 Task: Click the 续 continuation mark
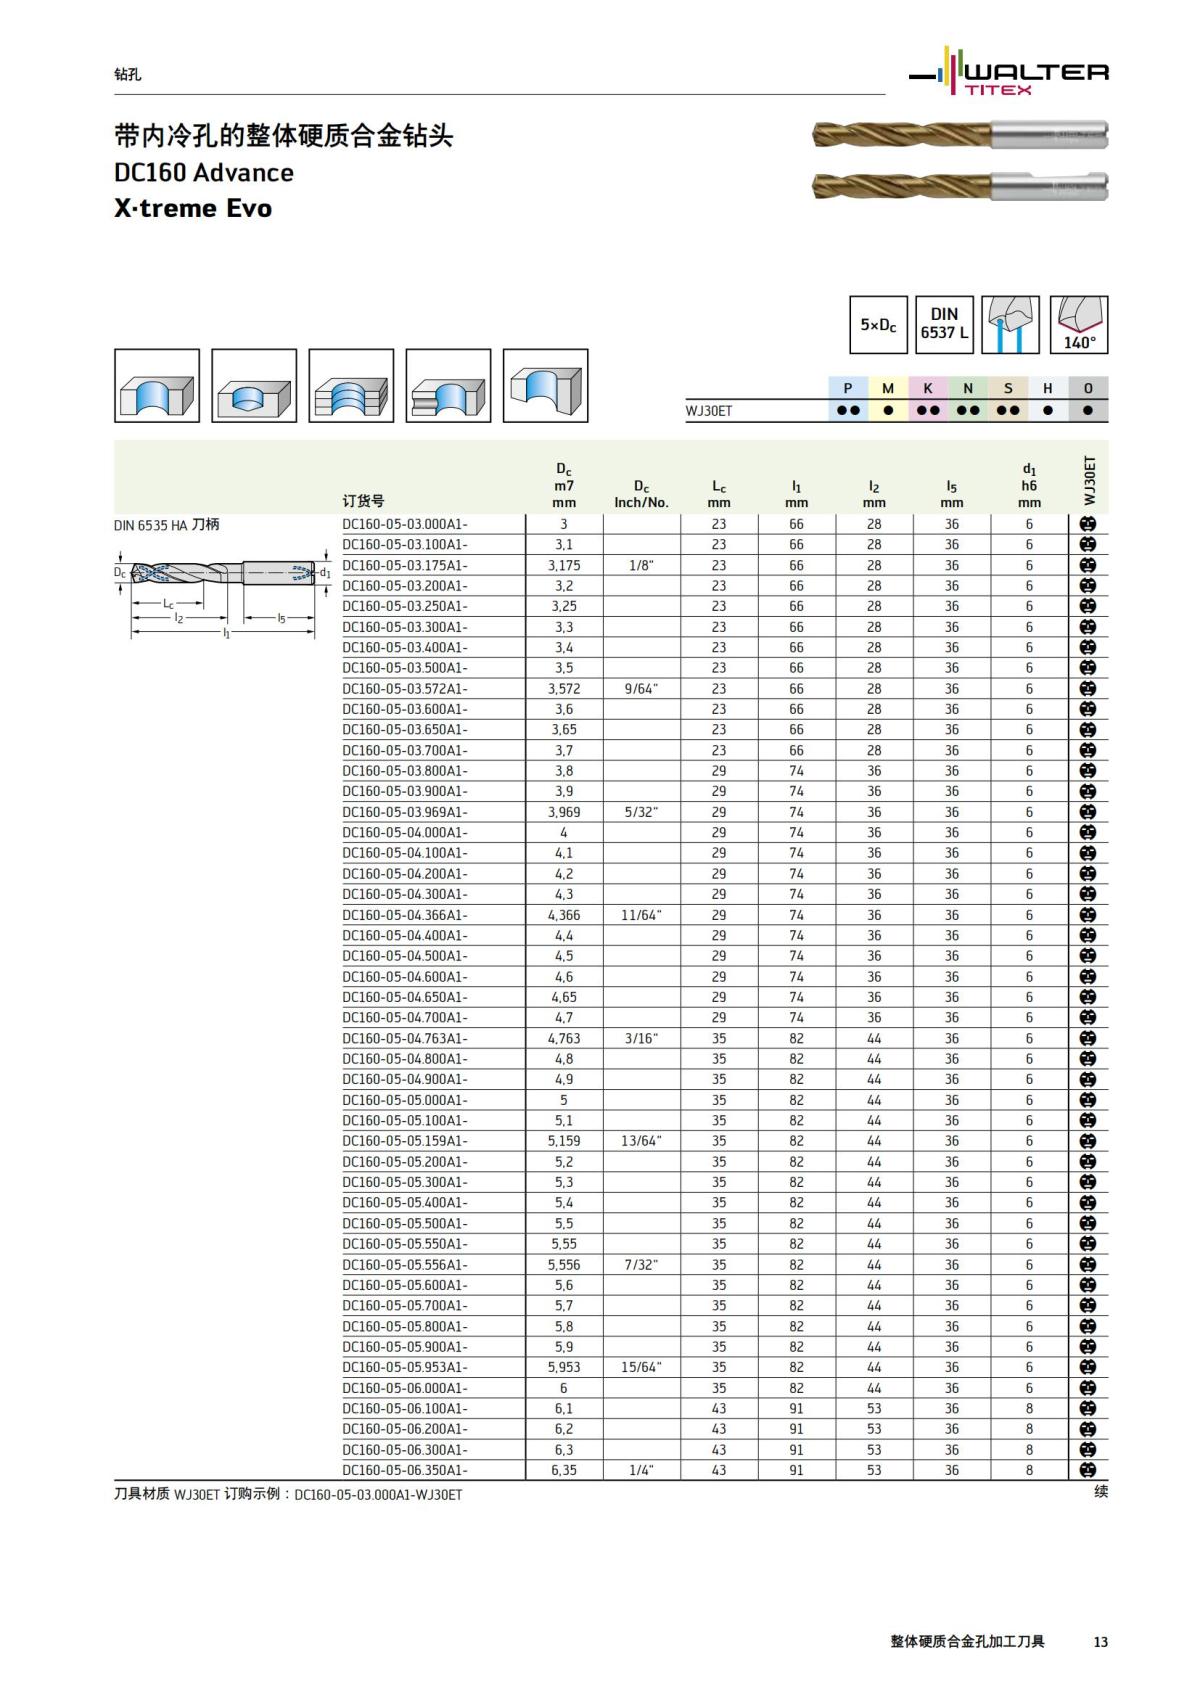[x=1101, y=1491]
